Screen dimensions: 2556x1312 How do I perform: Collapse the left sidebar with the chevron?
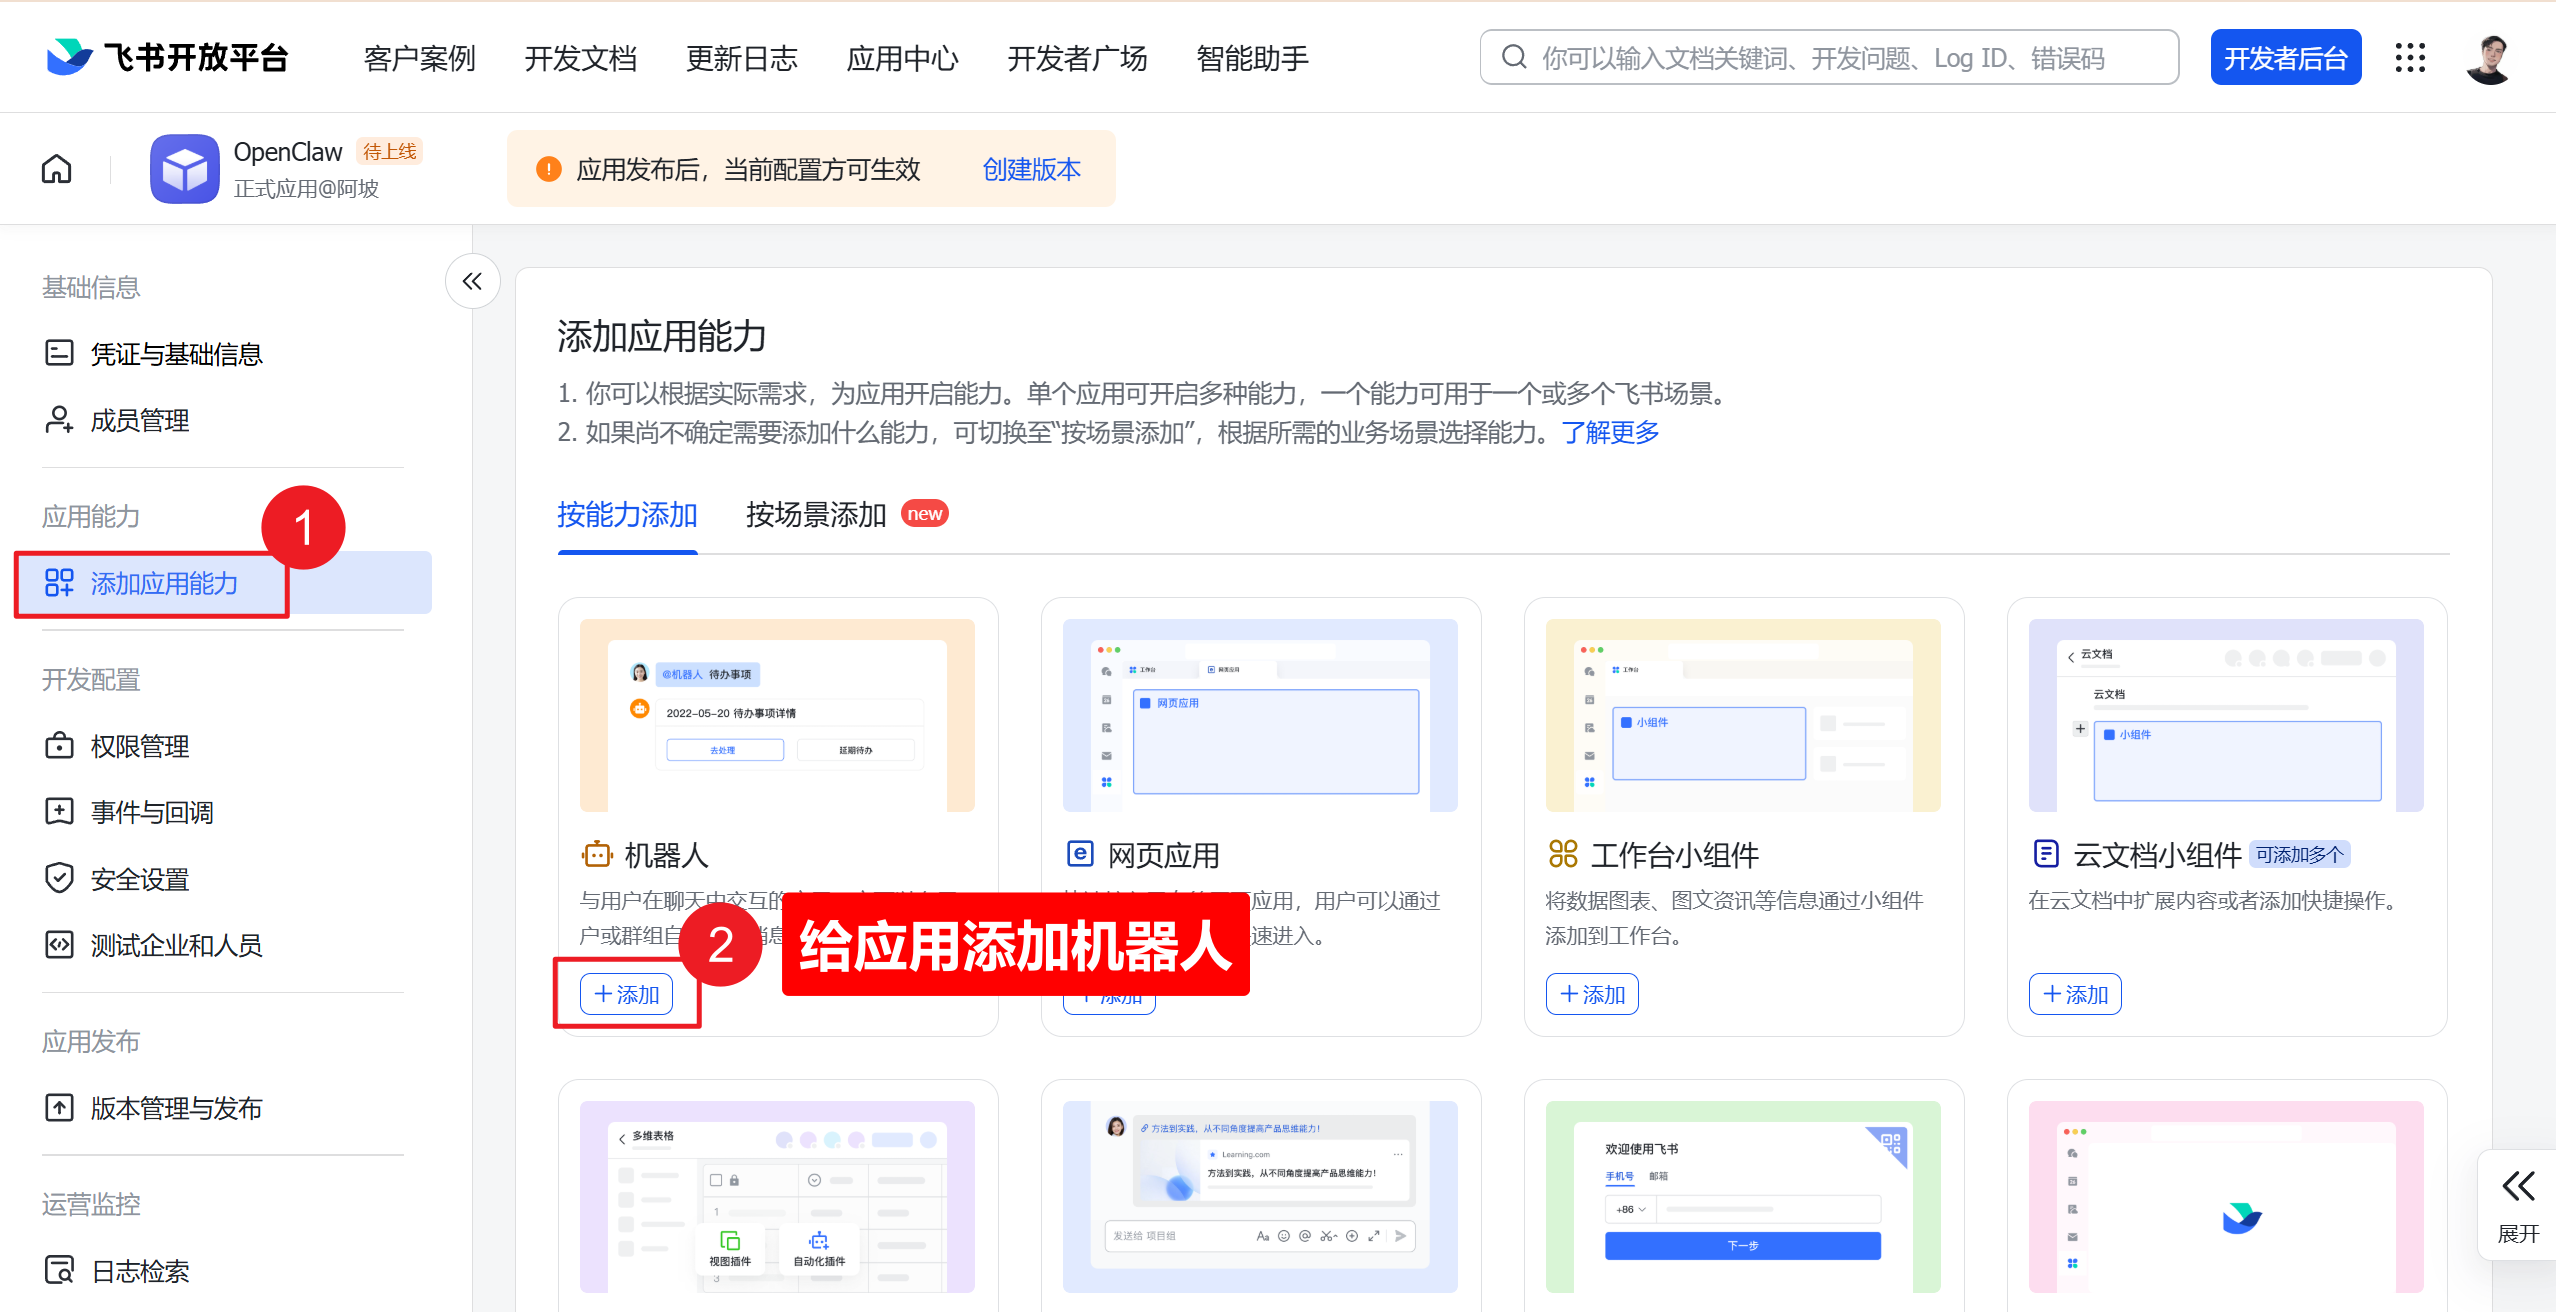point(471,281)
